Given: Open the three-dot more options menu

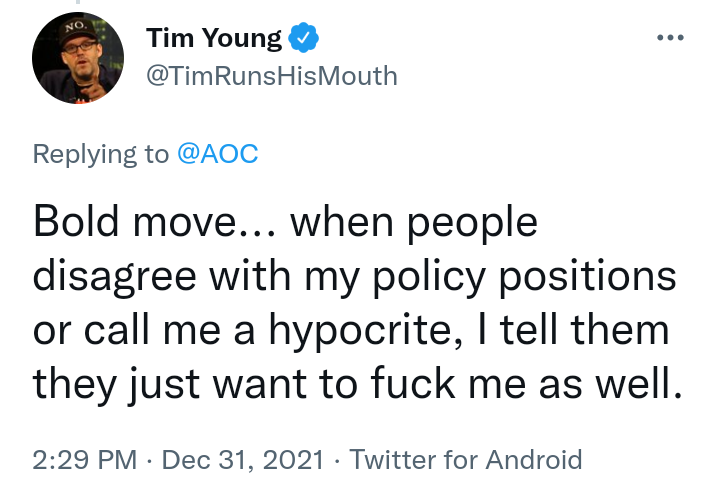Looking at the screenshot, I should click(670, 37).
